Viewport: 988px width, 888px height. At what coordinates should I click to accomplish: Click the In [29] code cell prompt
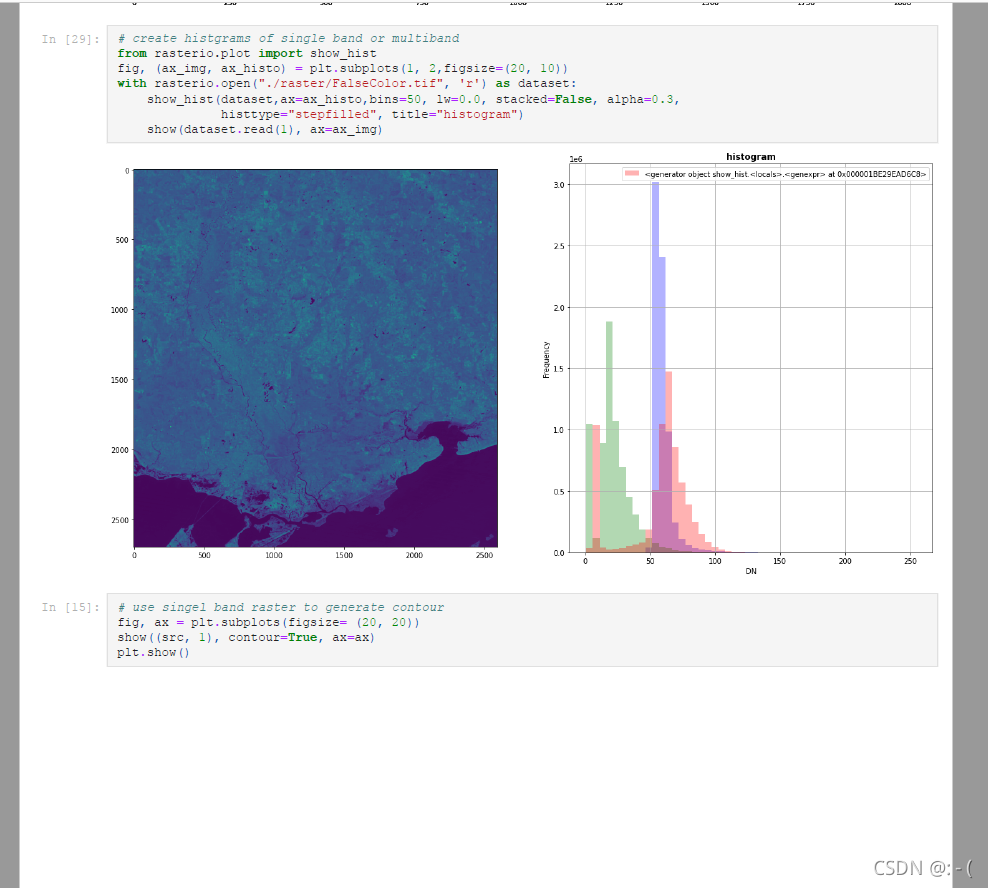[x=71, y=39]
